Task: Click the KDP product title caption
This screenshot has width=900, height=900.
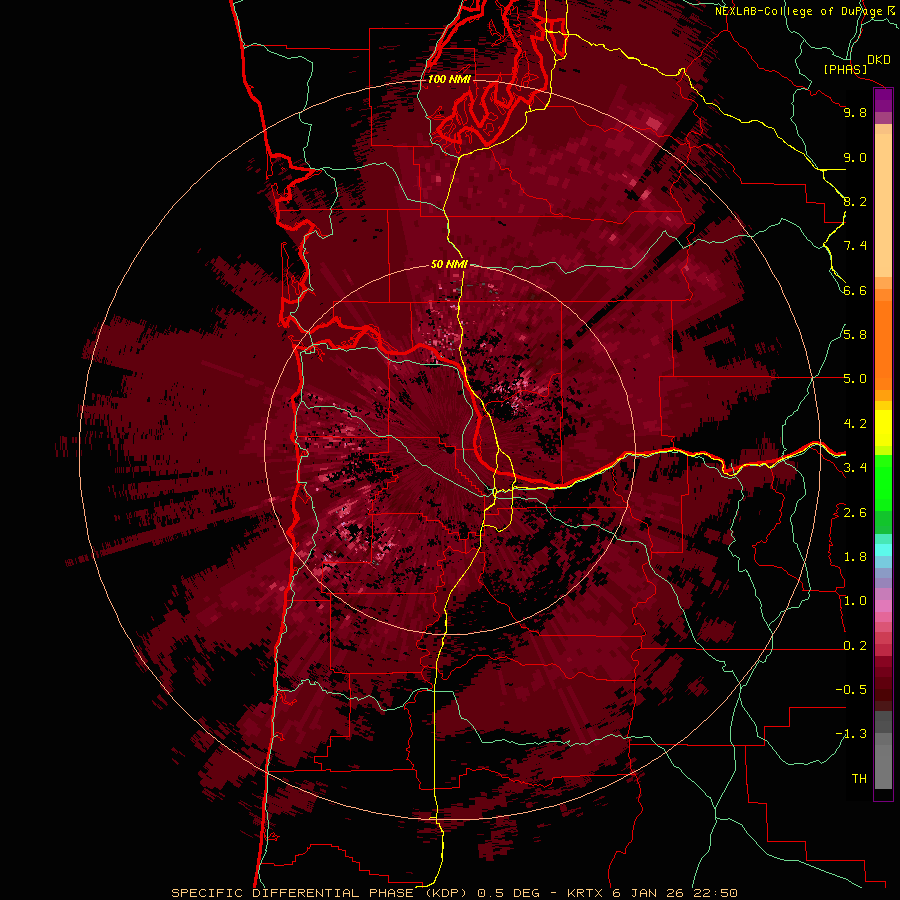Action: (454, 893)
